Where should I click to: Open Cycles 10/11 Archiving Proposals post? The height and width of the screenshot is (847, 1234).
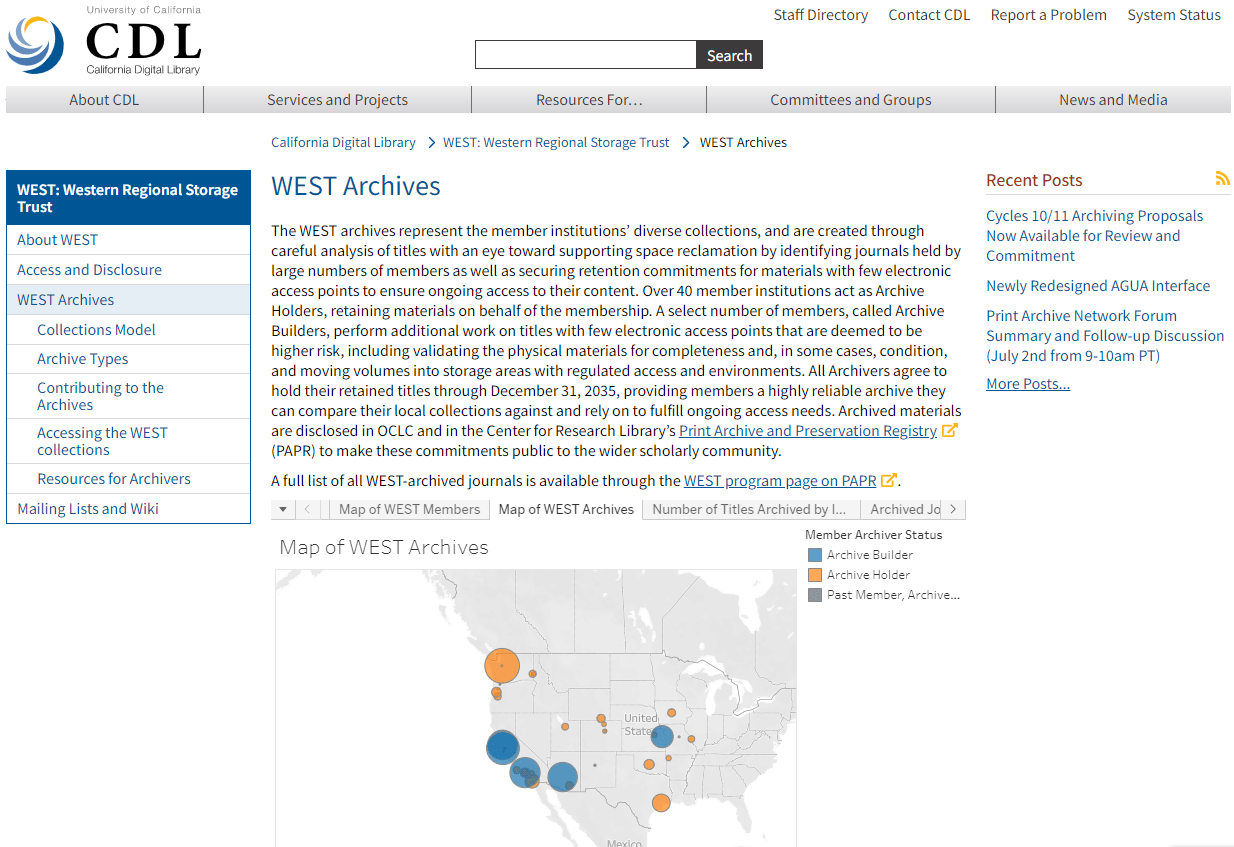coord(1094,236)
